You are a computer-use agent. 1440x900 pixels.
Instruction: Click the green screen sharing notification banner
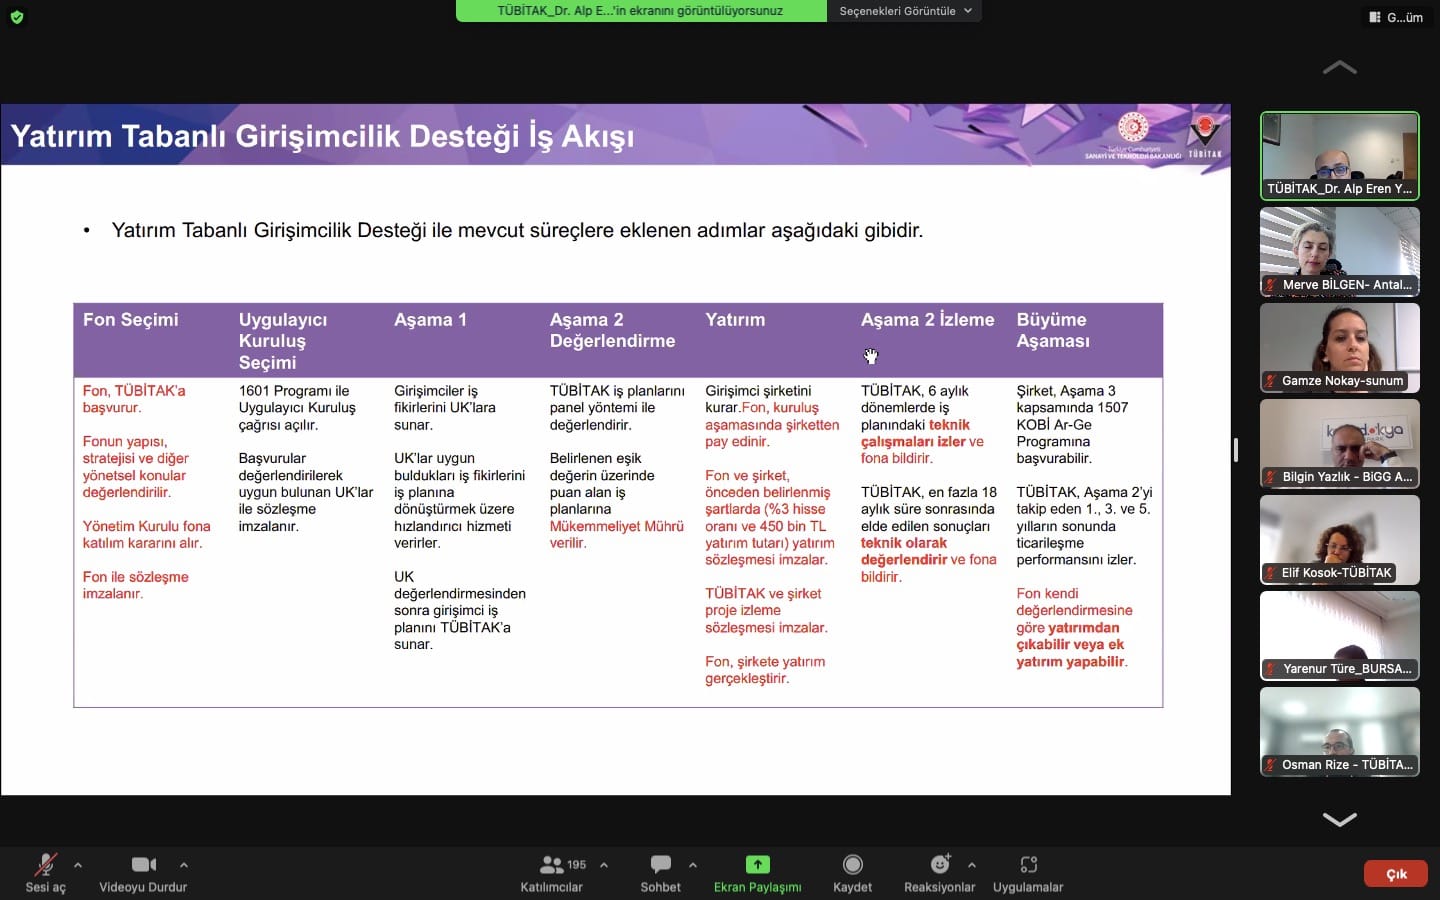[x=641, y=11]
